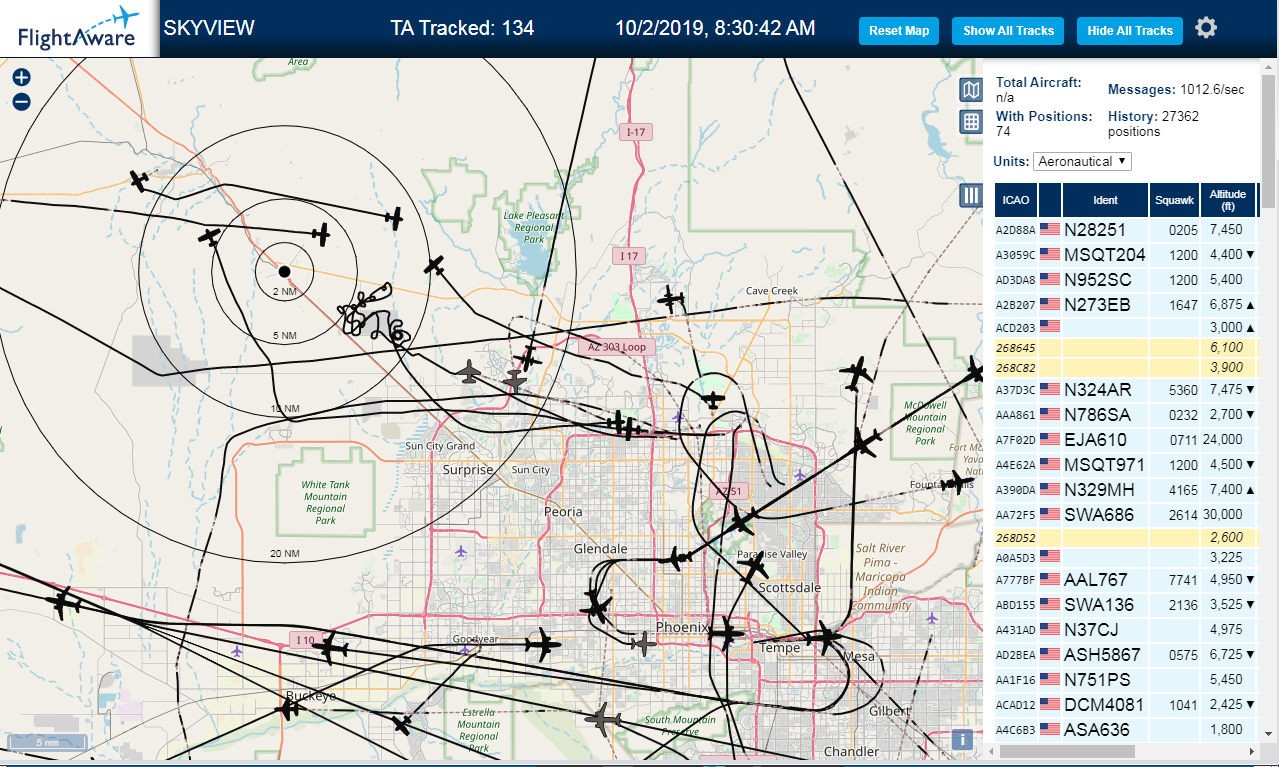
Task: Click the right arrow of the horizontal scrollbar
Action: click(x=1253, y=751)
